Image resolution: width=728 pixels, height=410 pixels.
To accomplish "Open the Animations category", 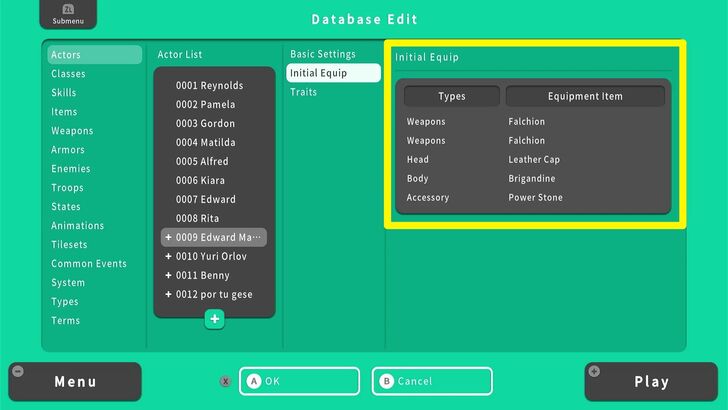I will (x=78, y=226).
